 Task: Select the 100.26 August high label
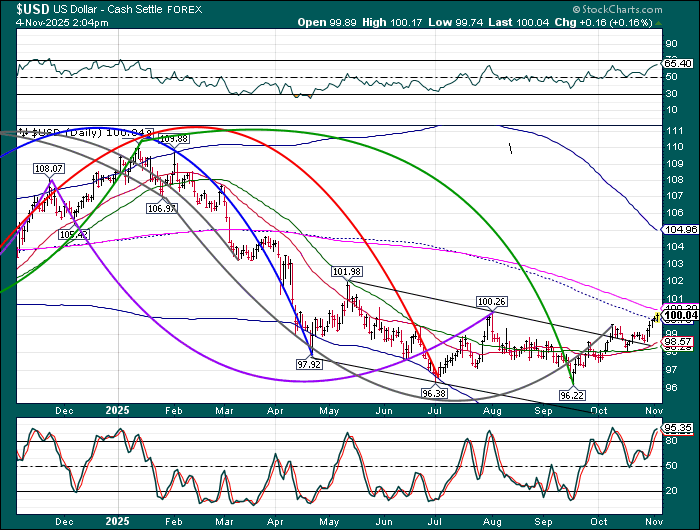(x=491, y=301)
